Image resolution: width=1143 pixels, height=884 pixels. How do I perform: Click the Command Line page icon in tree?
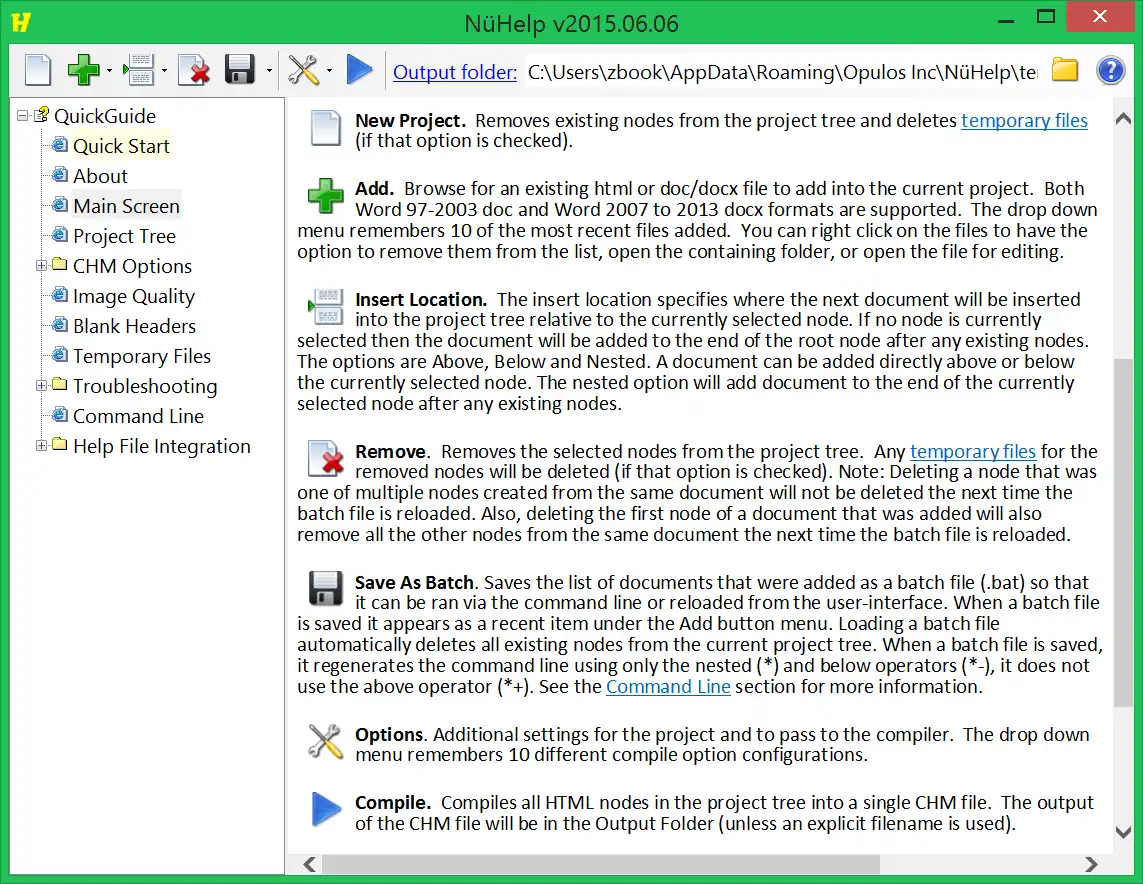pos(60,415)
